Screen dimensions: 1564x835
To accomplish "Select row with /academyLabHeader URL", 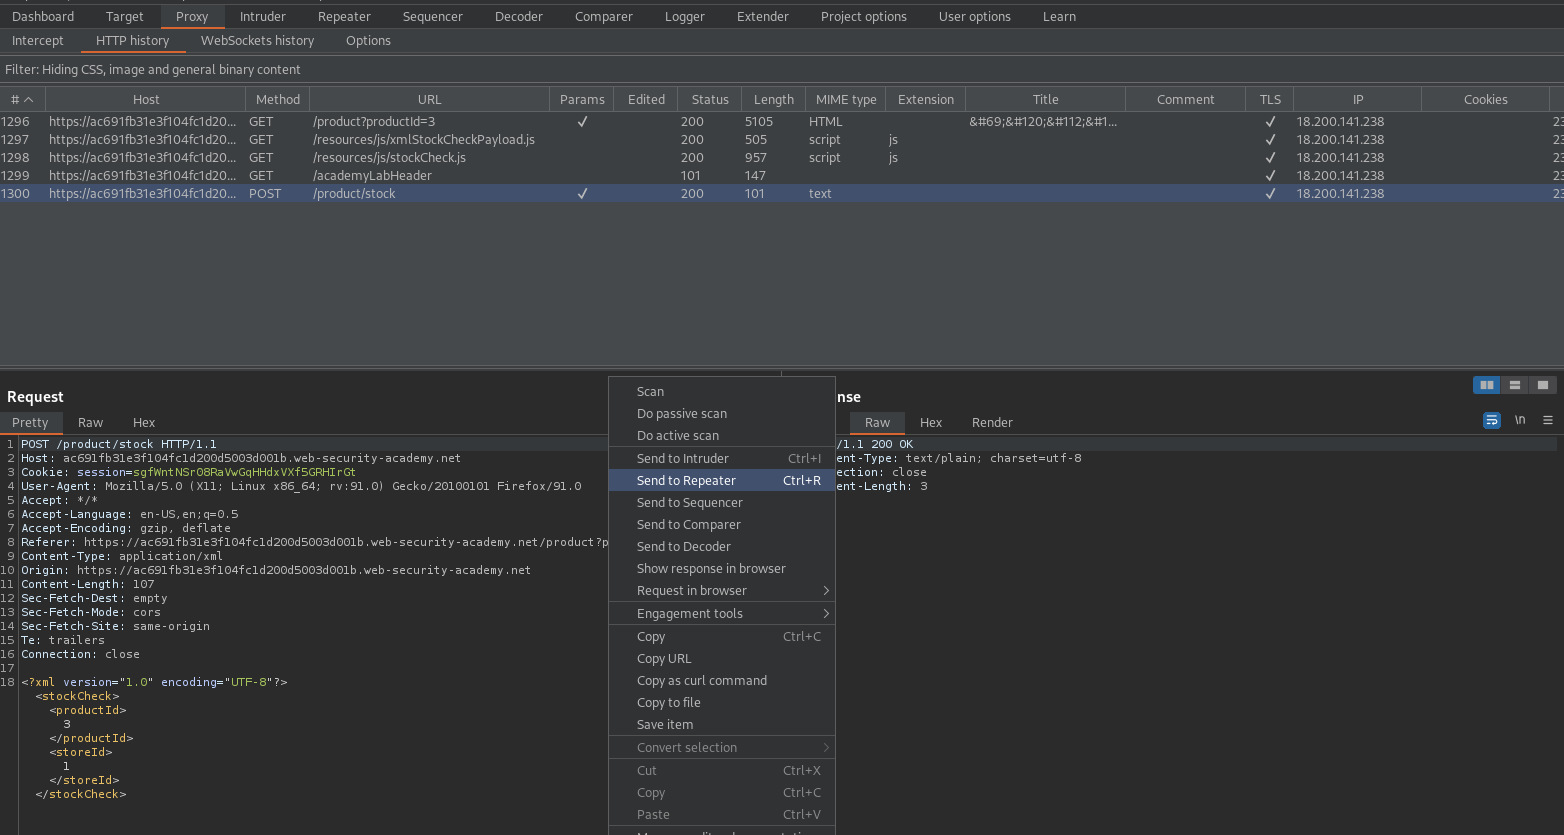I will (782, 176).
